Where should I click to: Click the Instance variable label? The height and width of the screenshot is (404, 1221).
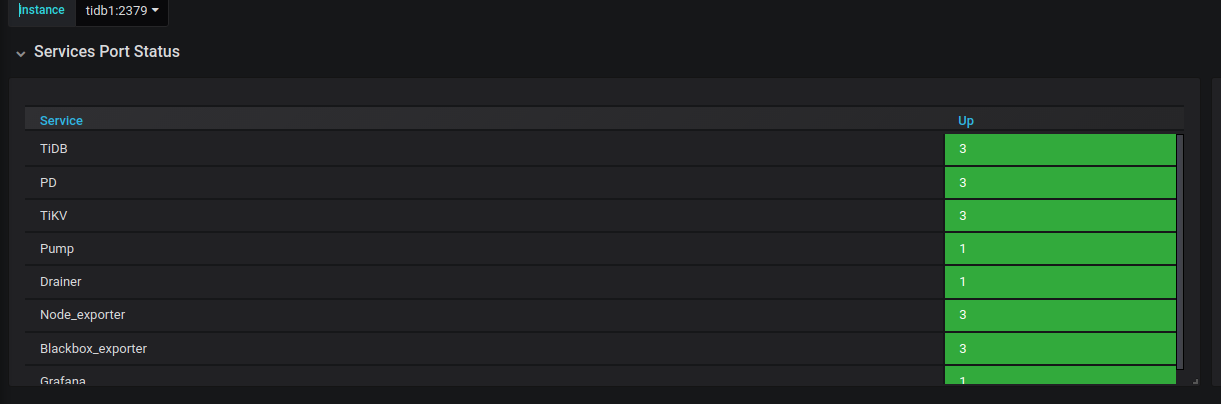[42, 10]
